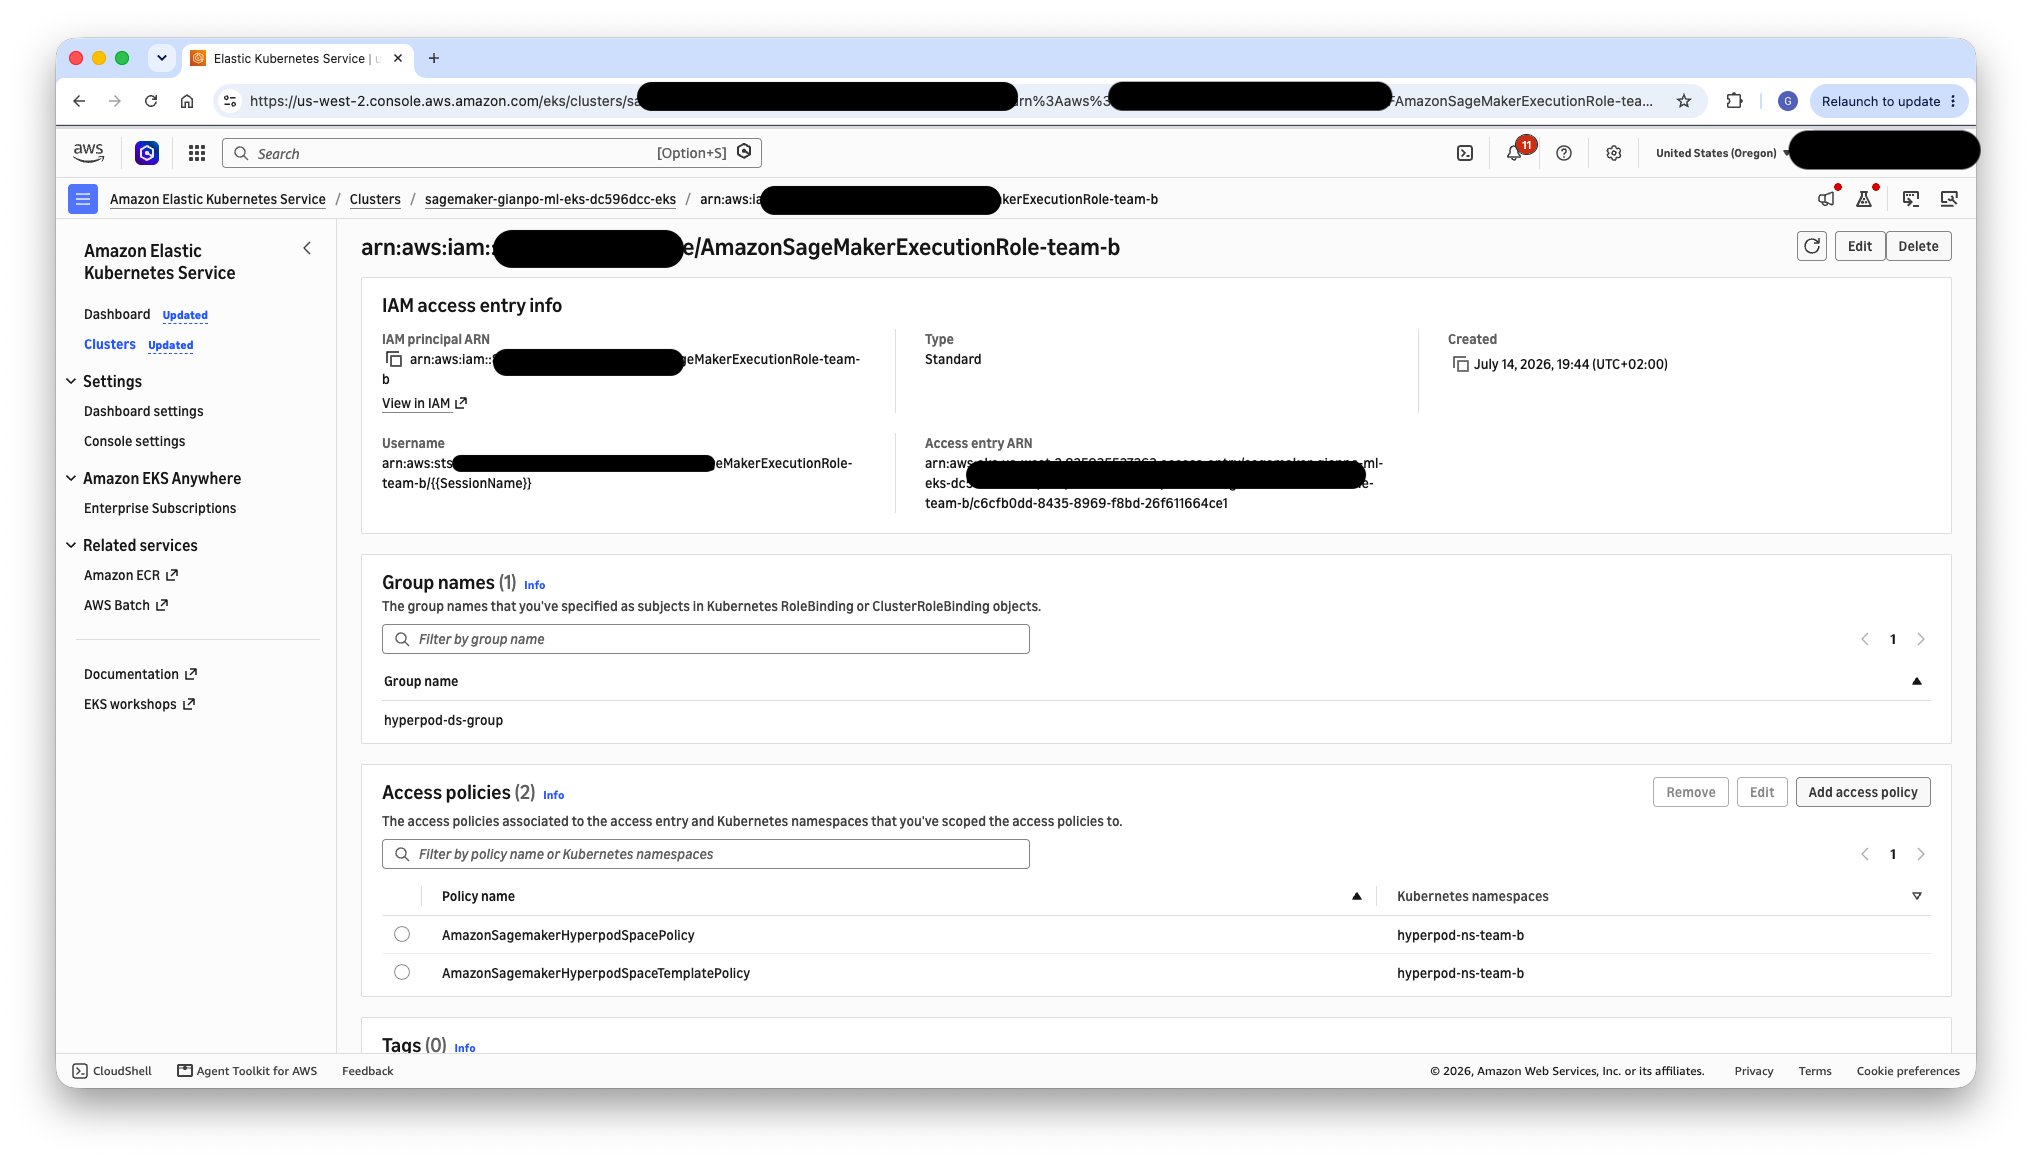Open EKS workshops link
This screenshot has width=2032, height=1162.
point(139,704)
